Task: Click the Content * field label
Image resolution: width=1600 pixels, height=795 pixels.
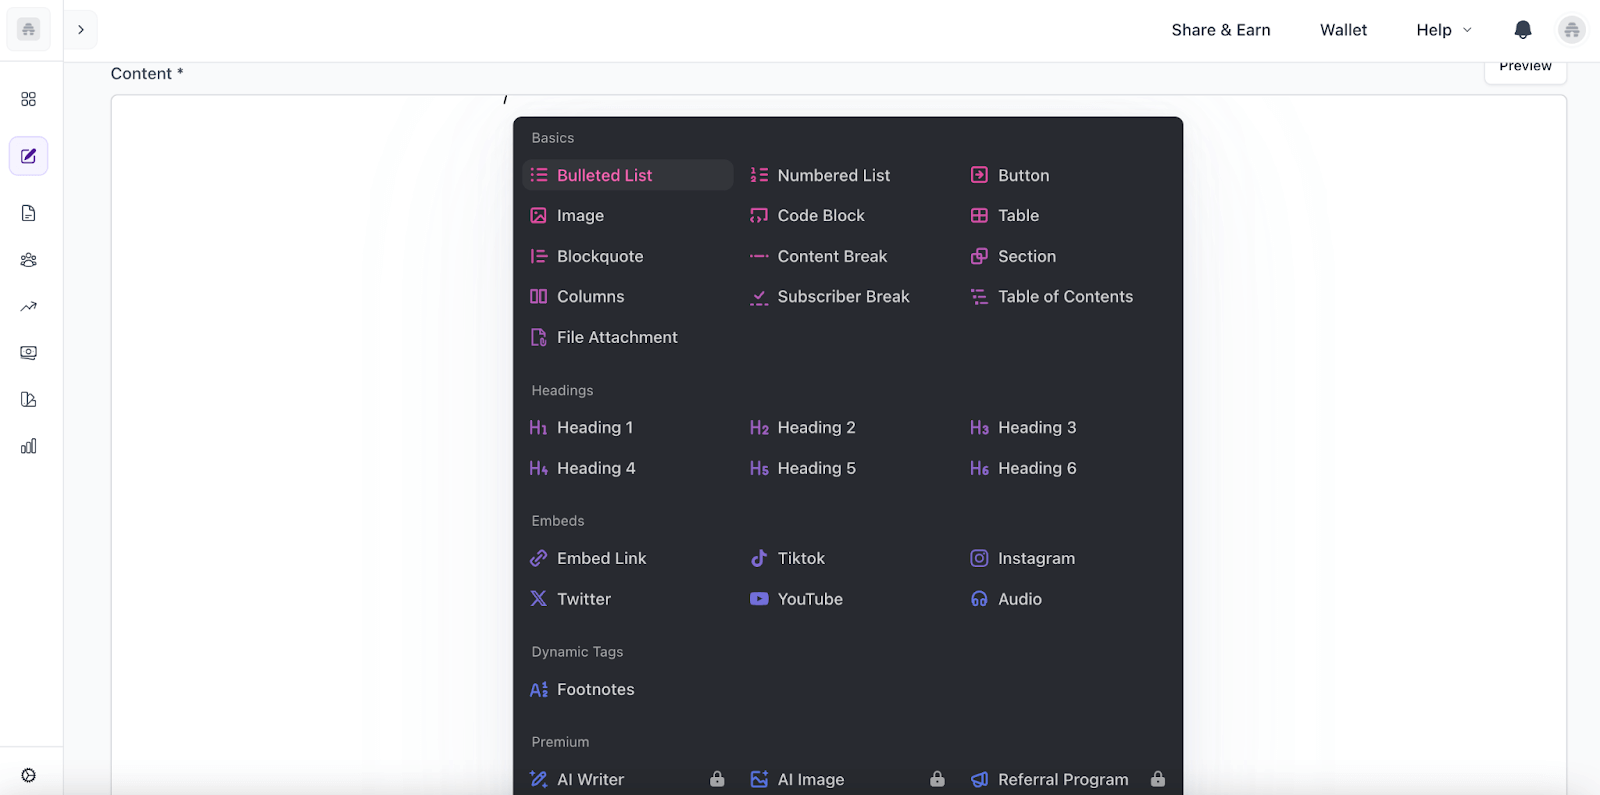Action: pyautogui.click(x=147, y=74)
